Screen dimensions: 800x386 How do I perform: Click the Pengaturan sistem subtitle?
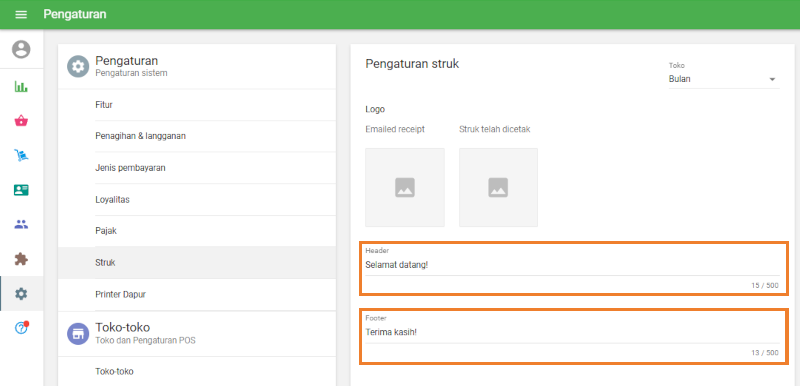pyautogui.click(x=131, y=73)
